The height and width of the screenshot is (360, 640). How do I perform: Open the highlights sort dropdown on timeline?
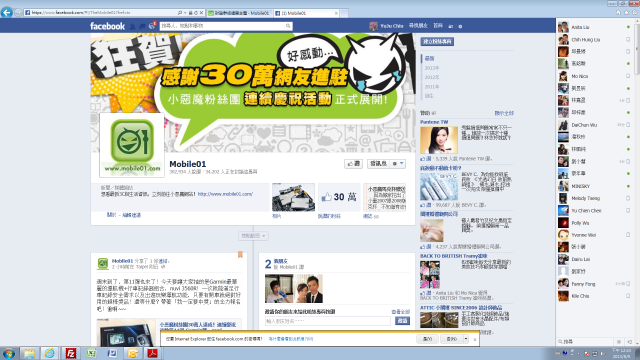[253, 236]
